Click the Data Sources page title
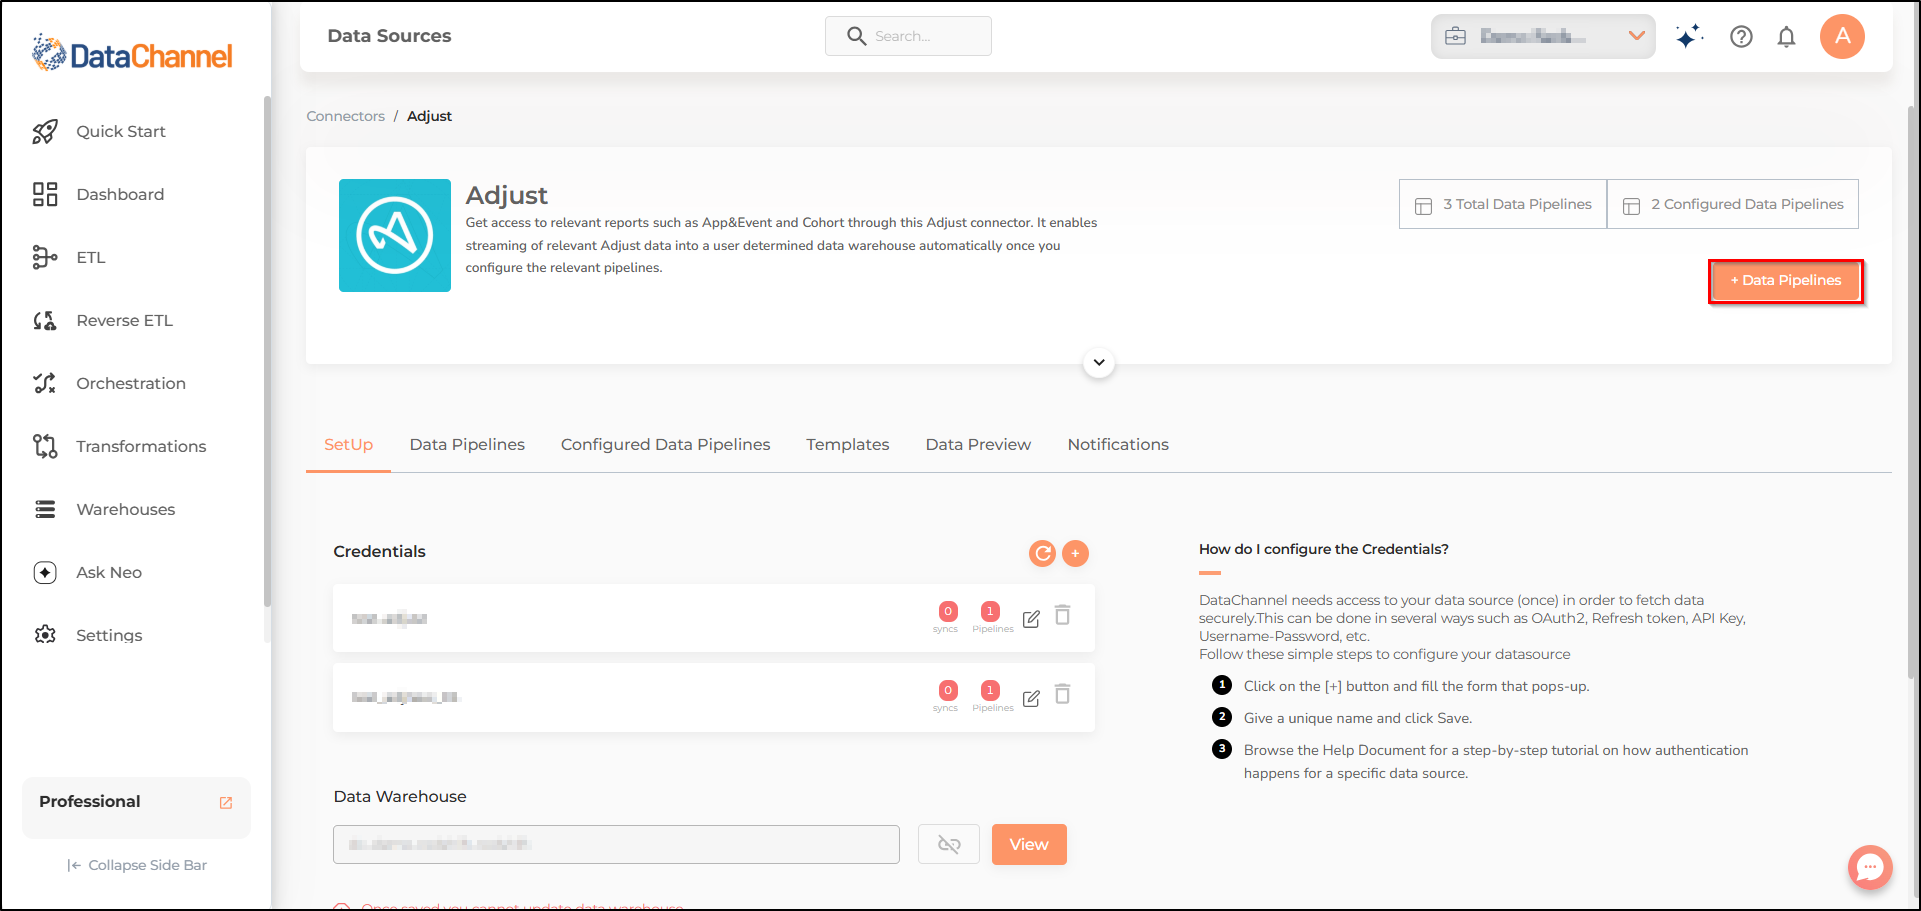 click(389, 36)
